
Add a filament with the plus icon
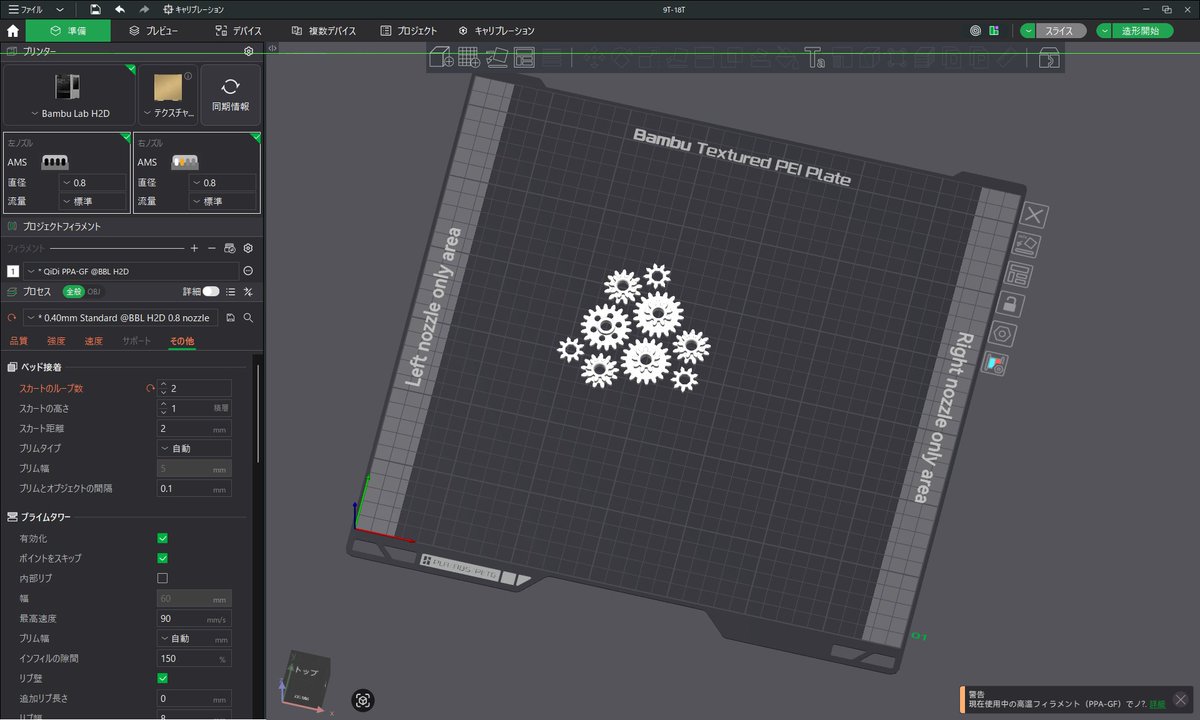pyautogui.click(x=194, y=248)
